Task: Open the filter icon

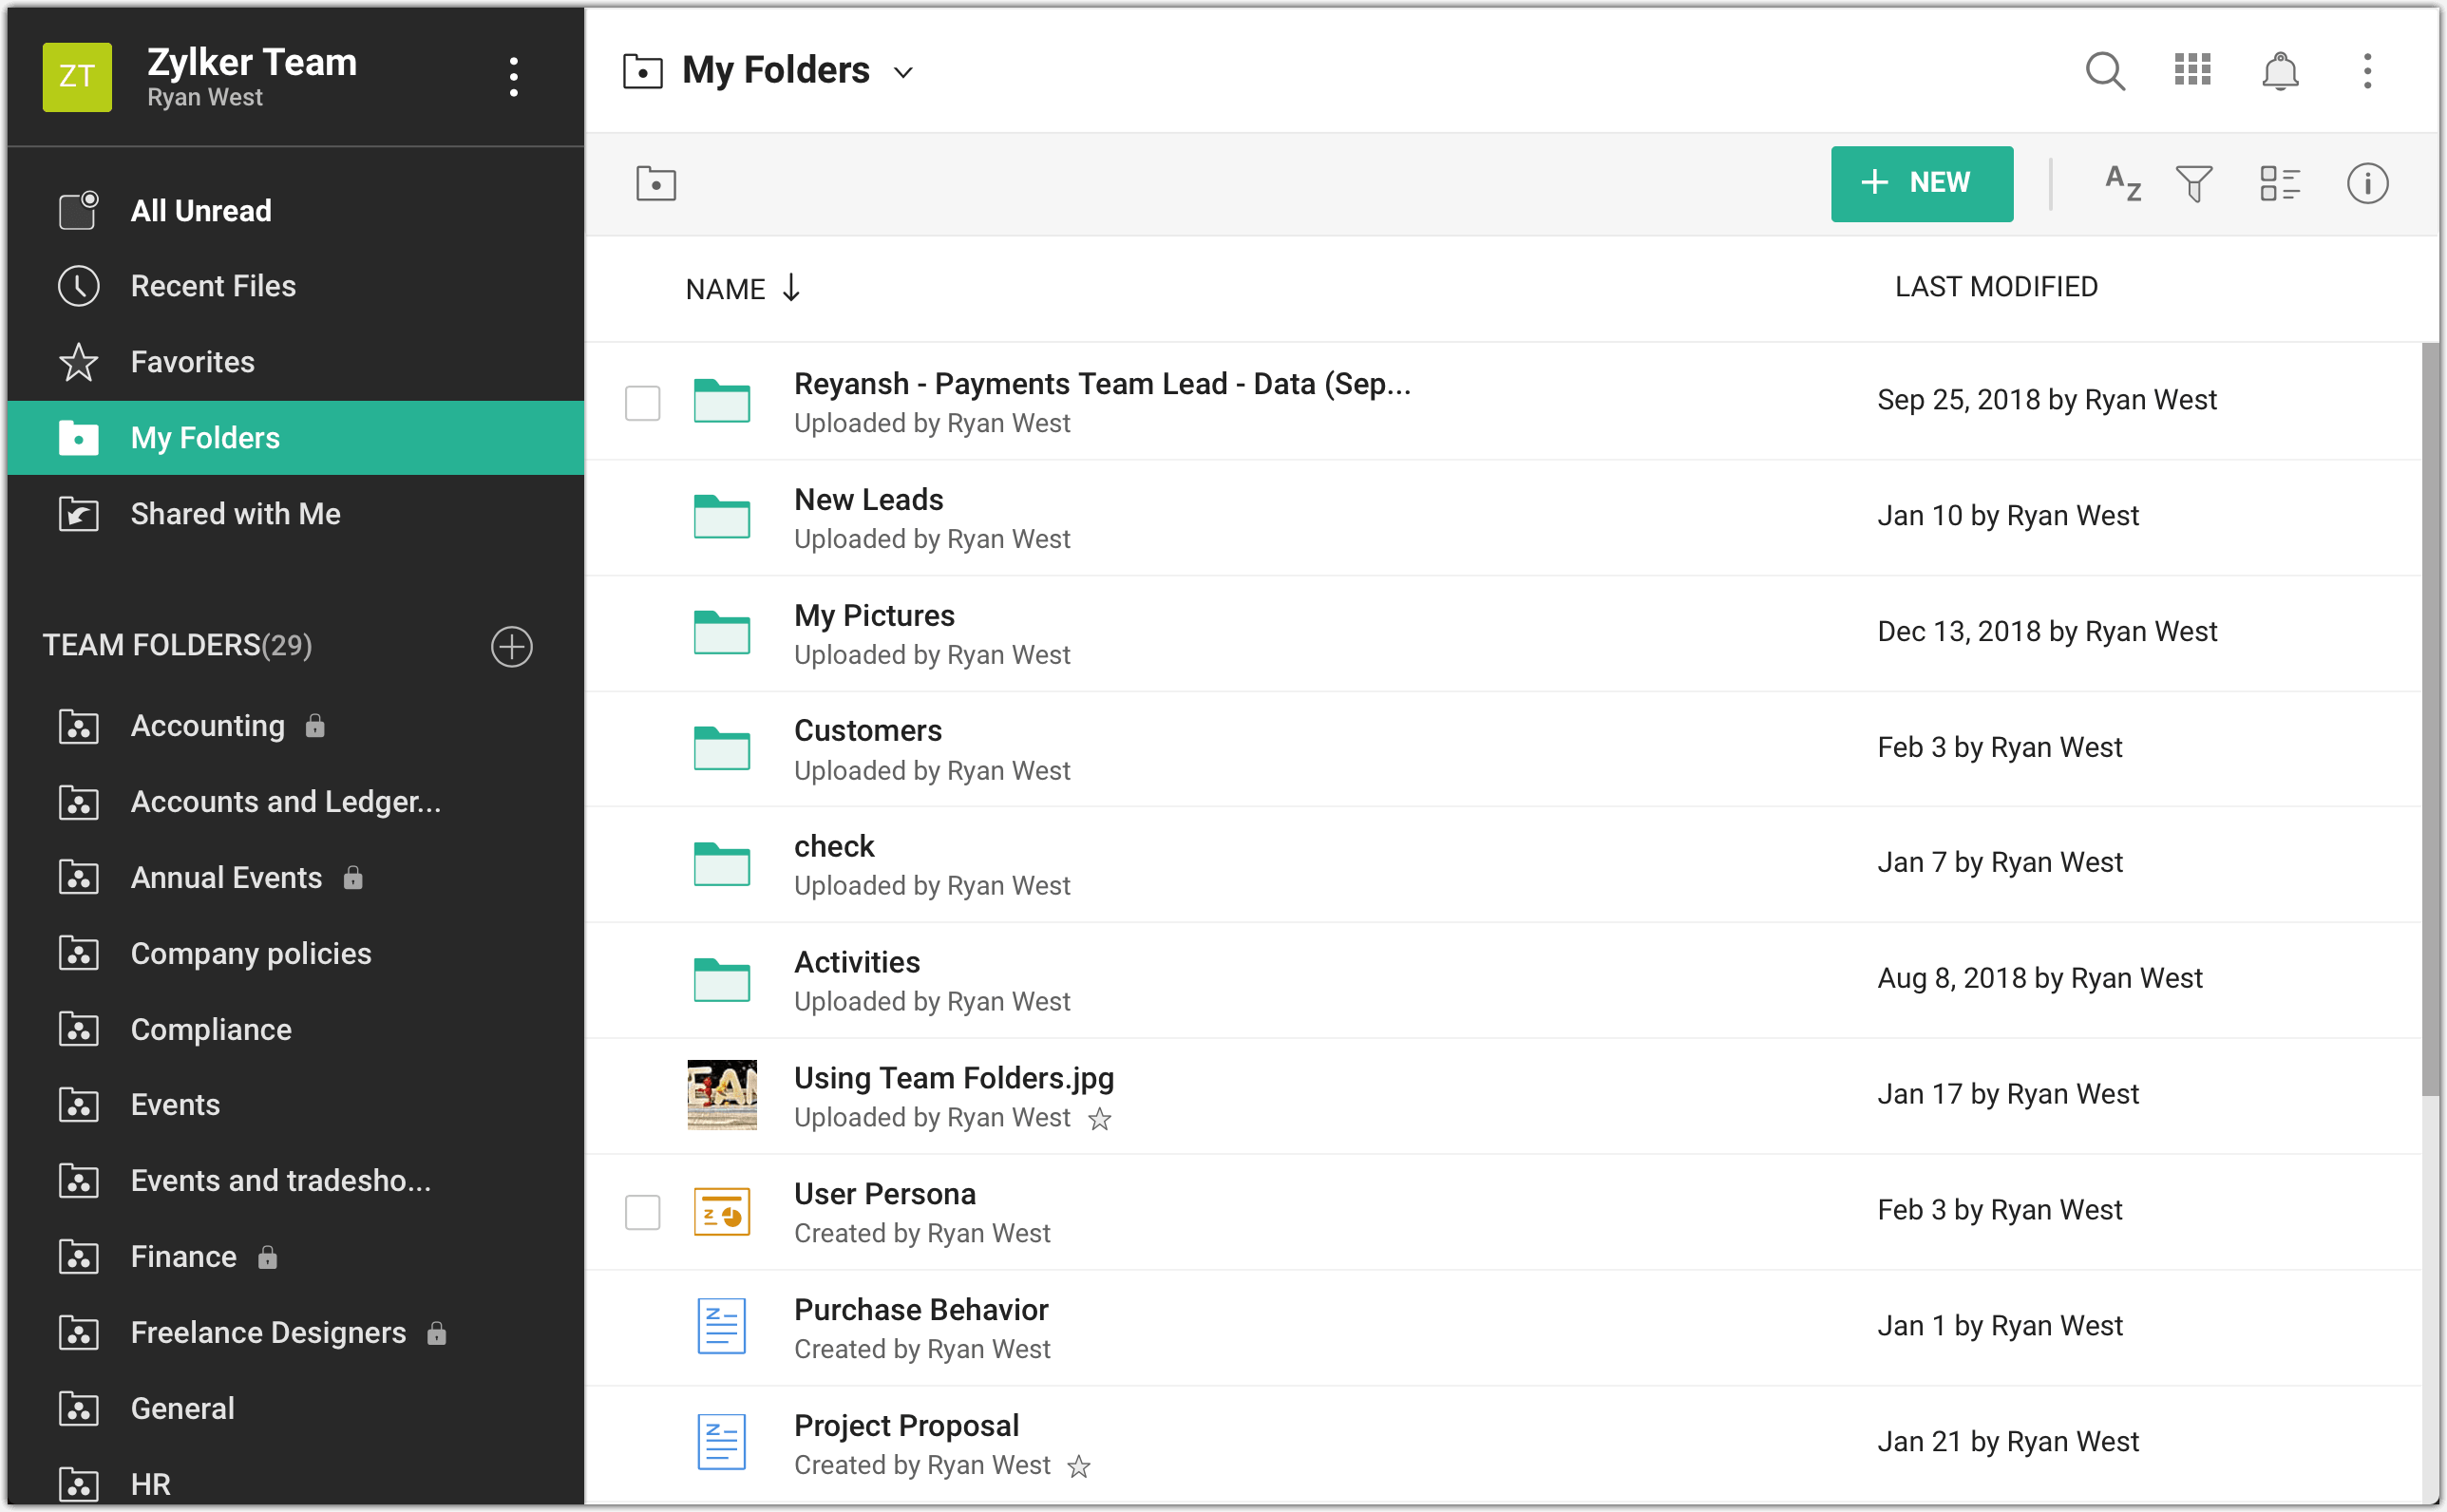Action: click(2194, 184)
